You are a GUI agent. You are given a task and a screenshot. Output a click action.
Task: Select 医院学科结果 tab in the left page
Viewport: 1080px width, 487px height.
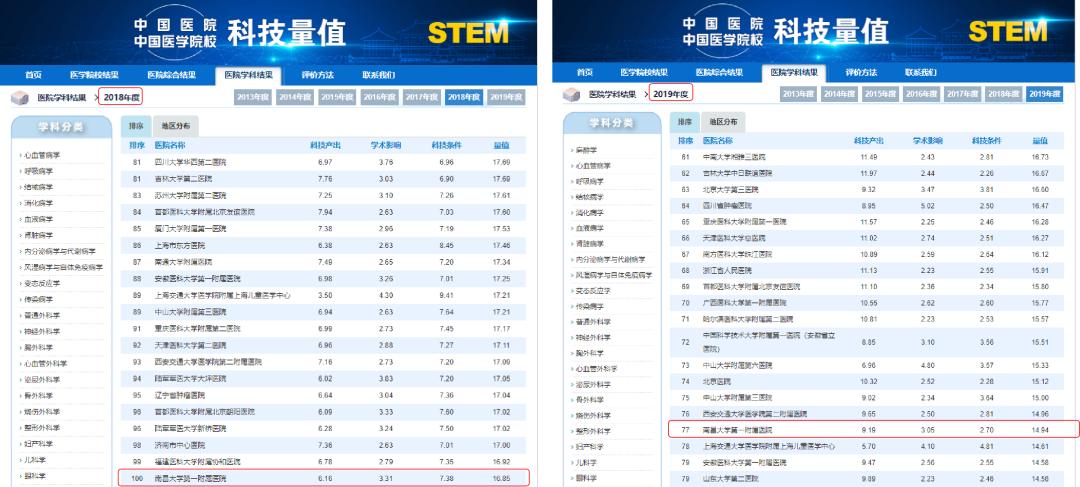click(249, 75)
